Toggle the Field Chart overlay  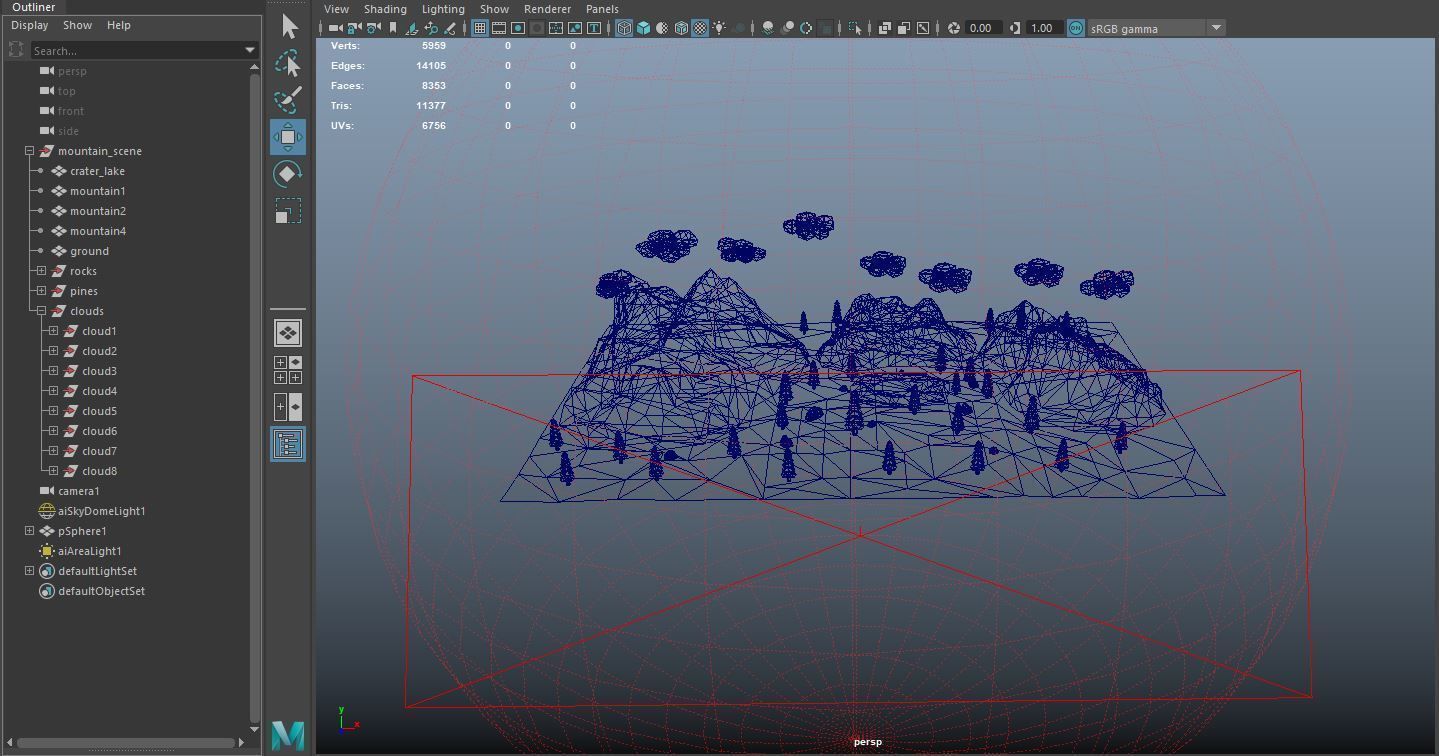point(556,28)
